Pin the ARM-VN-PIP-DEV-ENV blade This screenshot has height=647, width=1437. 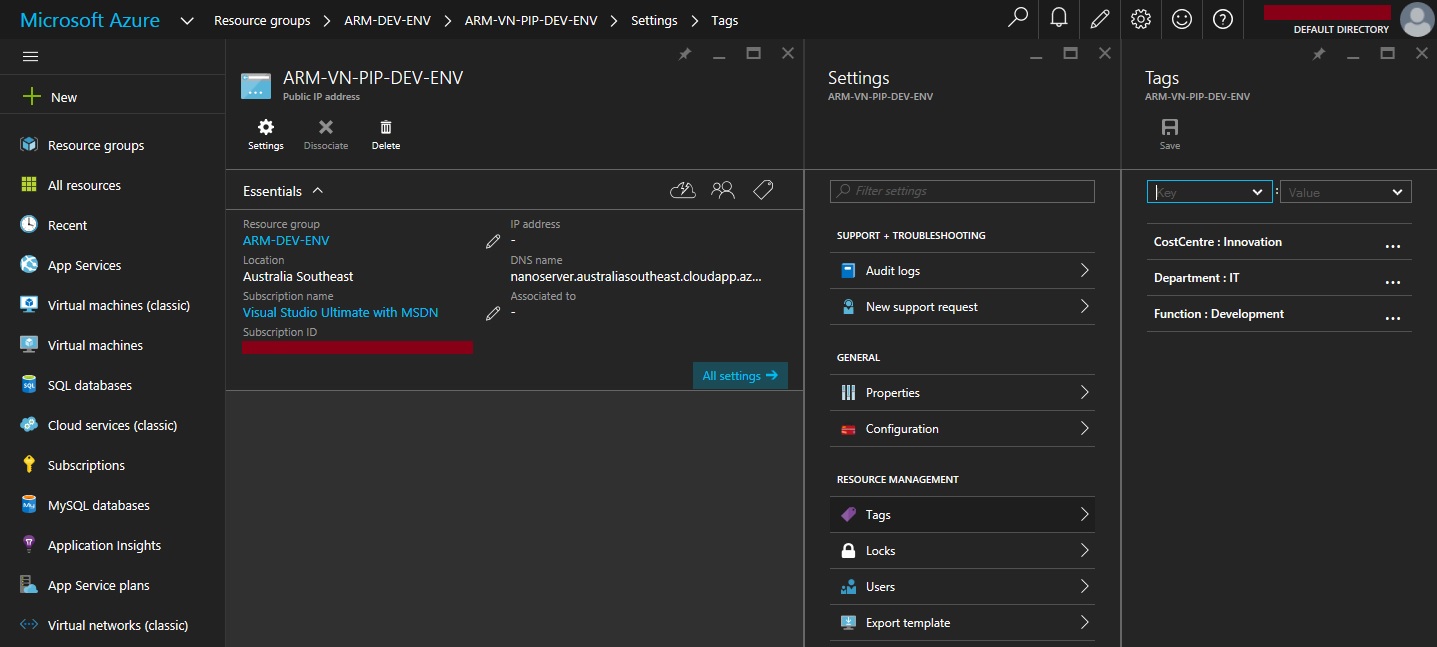[x=685, y=54]
